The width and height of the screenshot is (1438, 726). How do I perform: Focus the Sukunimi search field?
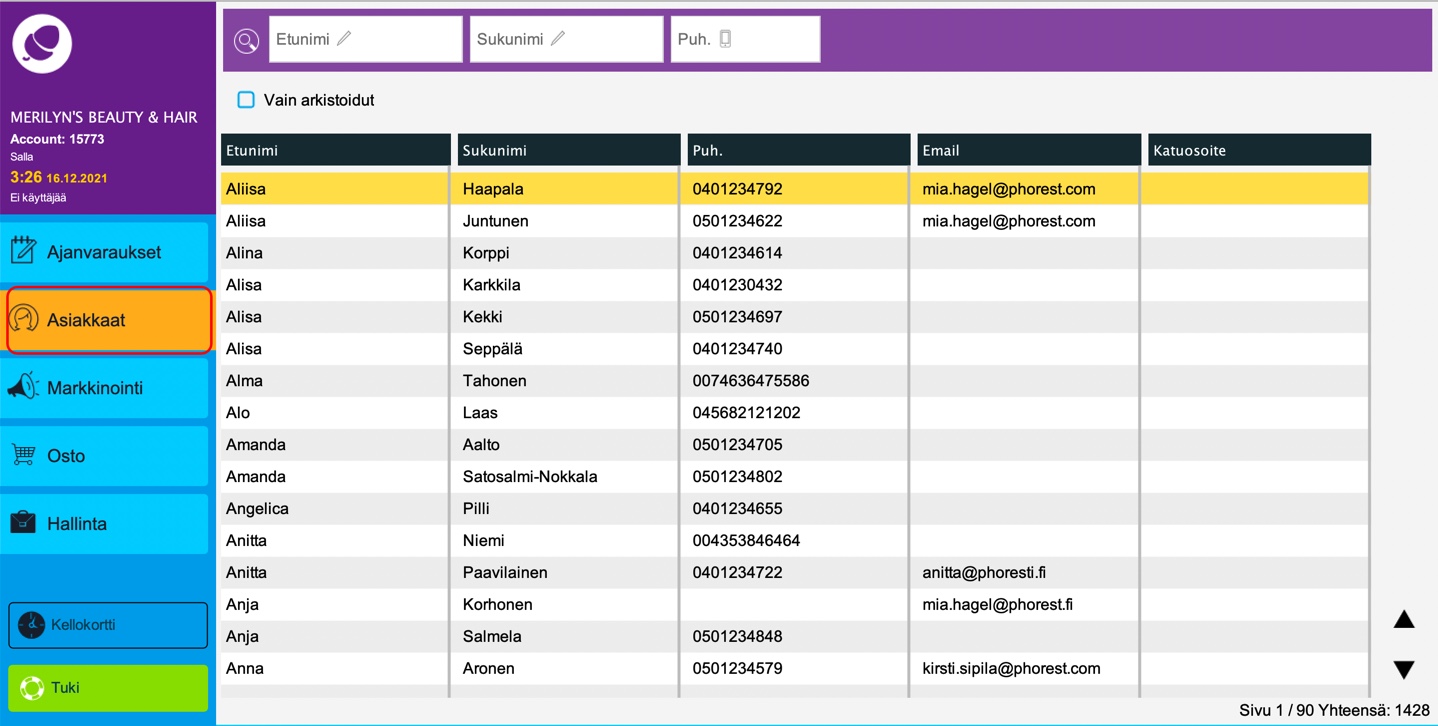tap(566, 39)
